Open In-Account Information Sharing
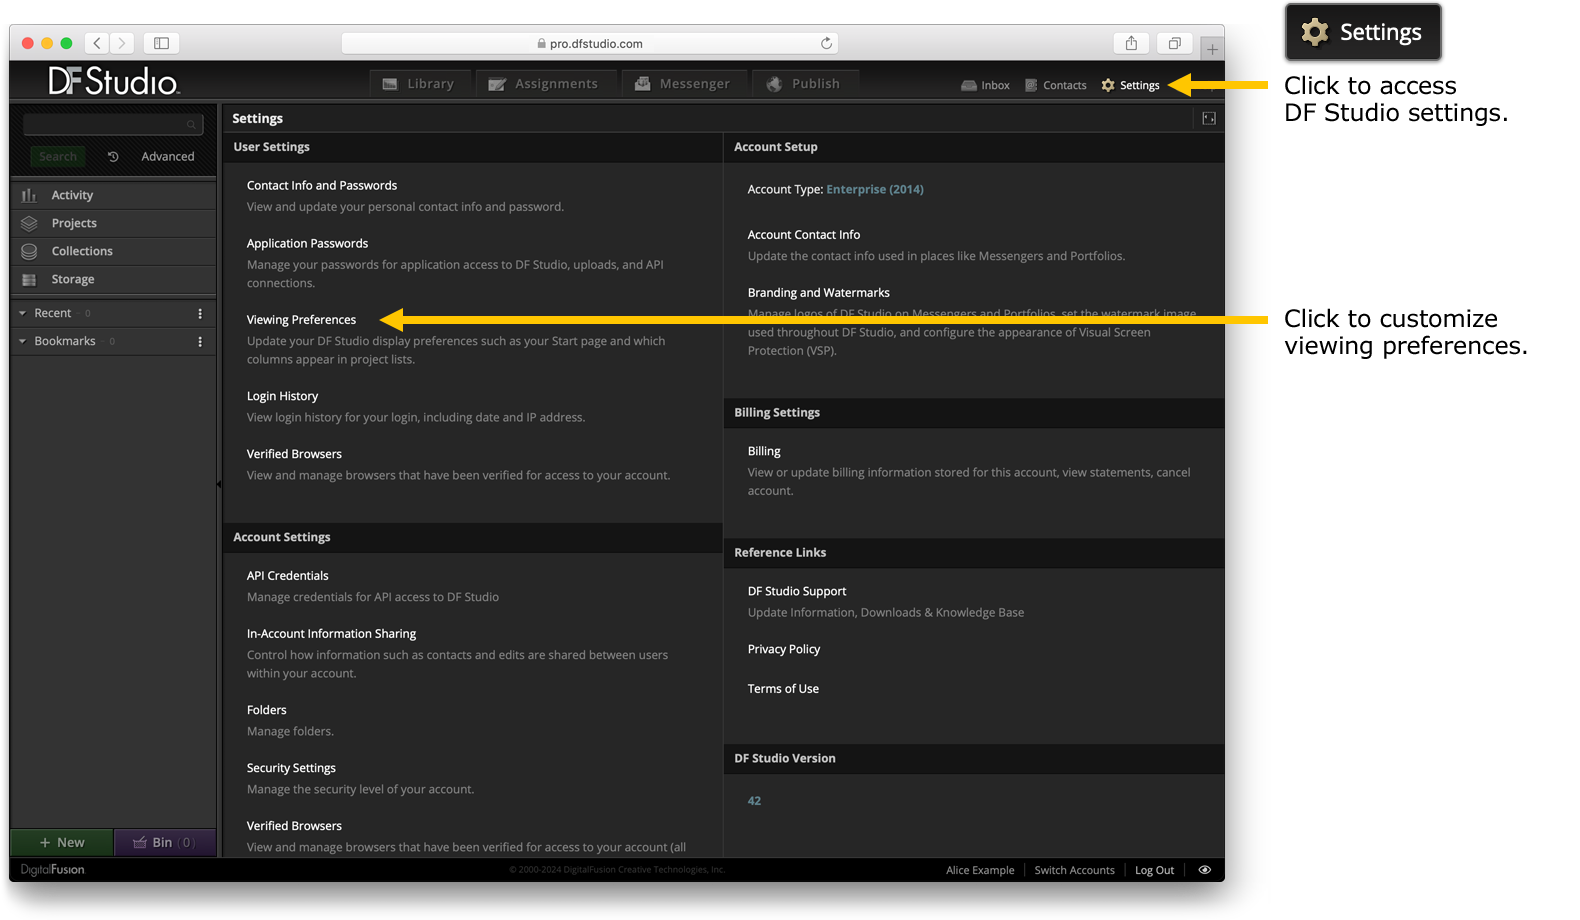This screenshot has width=1580, height=920. coord(331,634)
